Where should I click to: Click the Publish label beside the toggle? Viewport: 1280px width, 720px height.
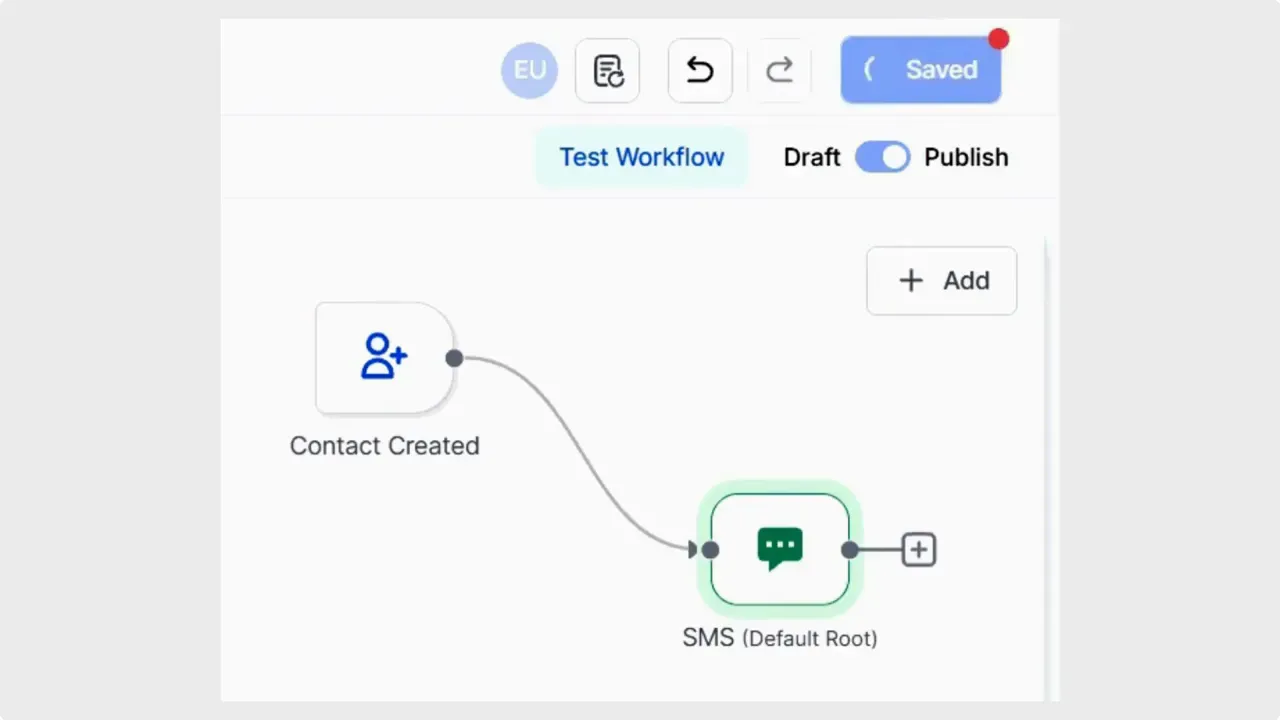click(x=966, y=157)
